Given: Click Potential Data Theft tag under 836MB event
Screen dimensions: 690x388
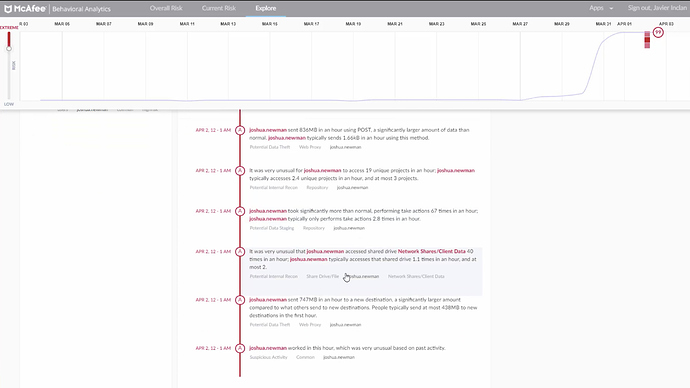Looking at the screenshot, I should click(x=270, y=147).
